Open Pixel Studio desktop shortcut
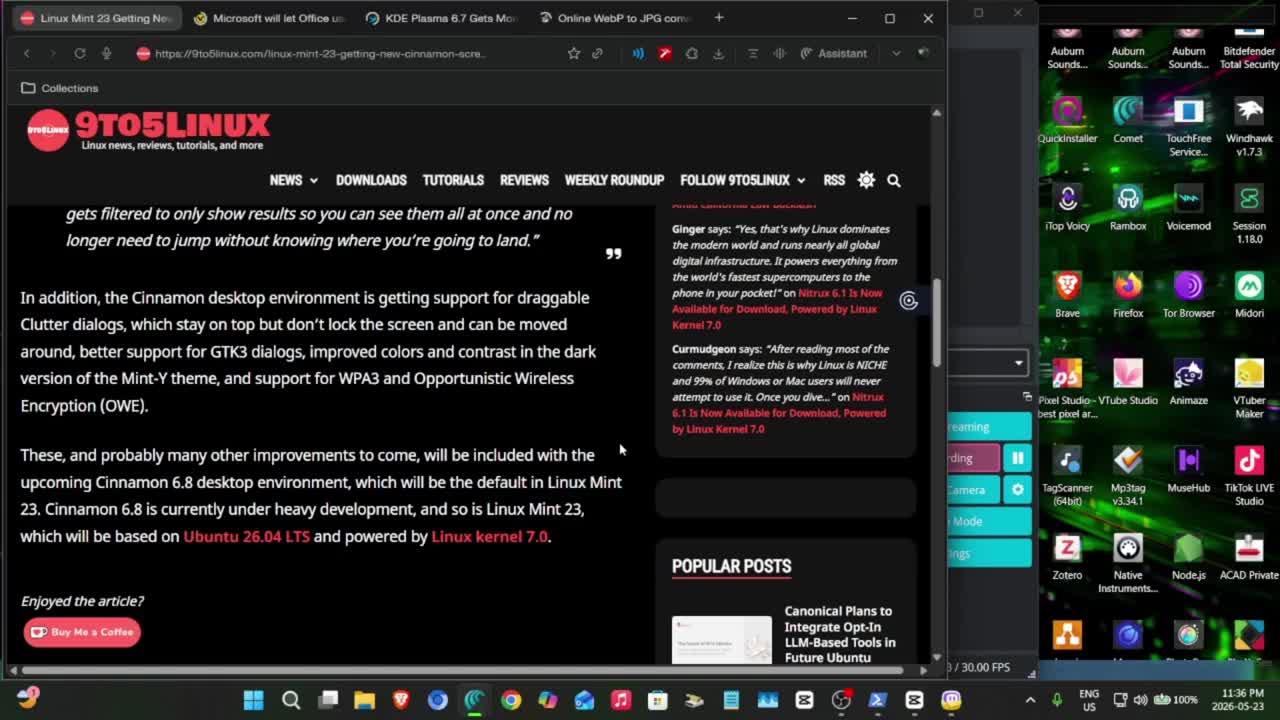This screenshot has height=720, width=1280. pyautogui.click(x=1067, y=388)
